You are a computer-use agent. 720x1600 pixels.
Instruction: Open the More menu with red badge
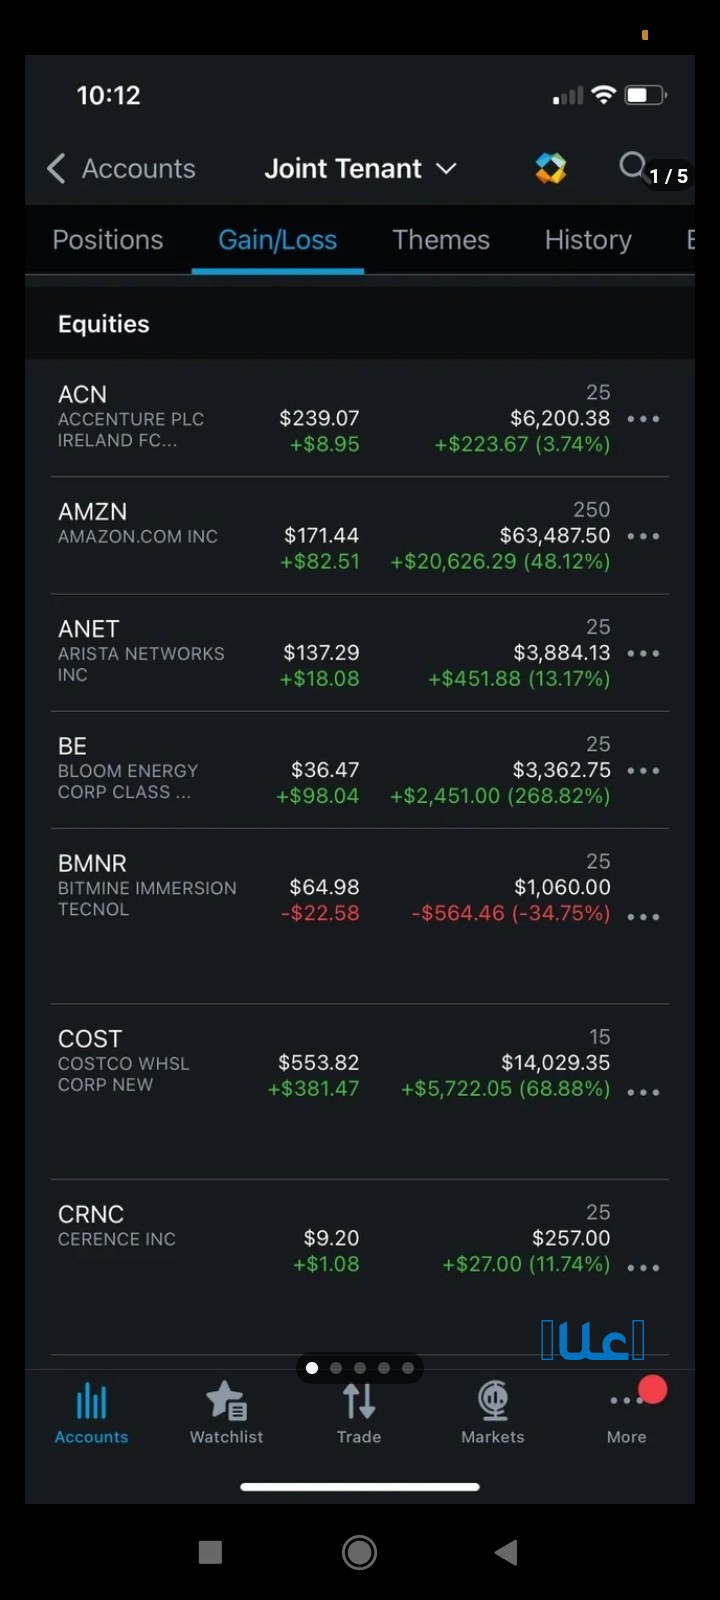tap(627, 1402)
